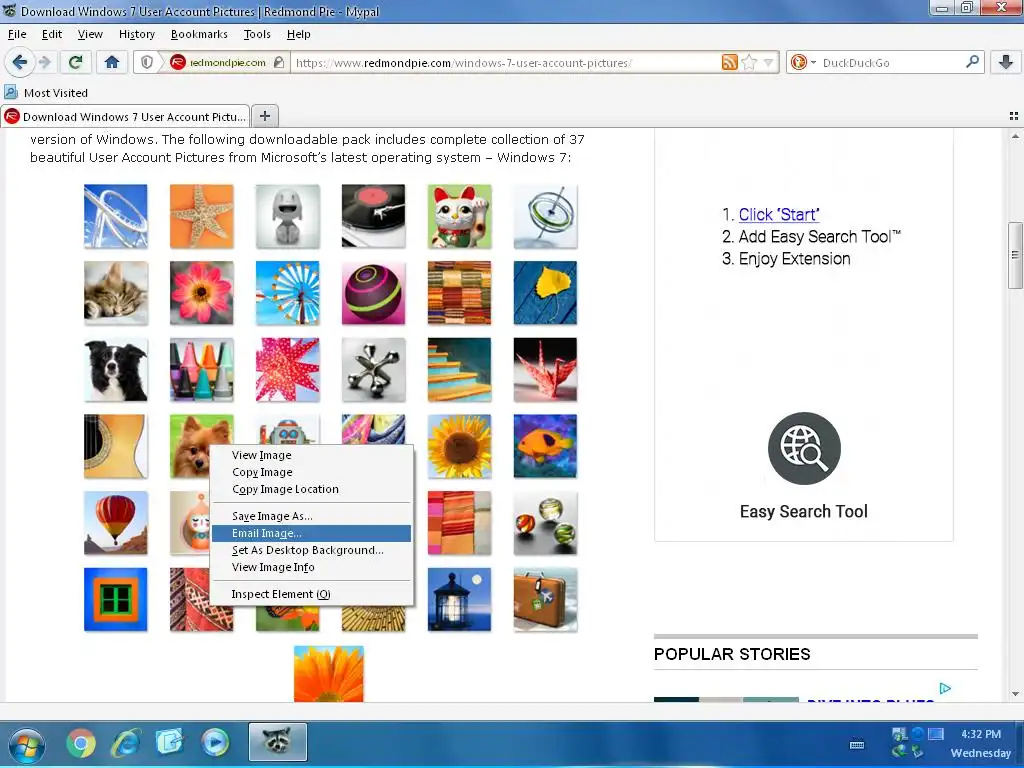Open Windows Media Player taskbar icon
This screenshot has height=768, width=1024.
click(215, 743)
